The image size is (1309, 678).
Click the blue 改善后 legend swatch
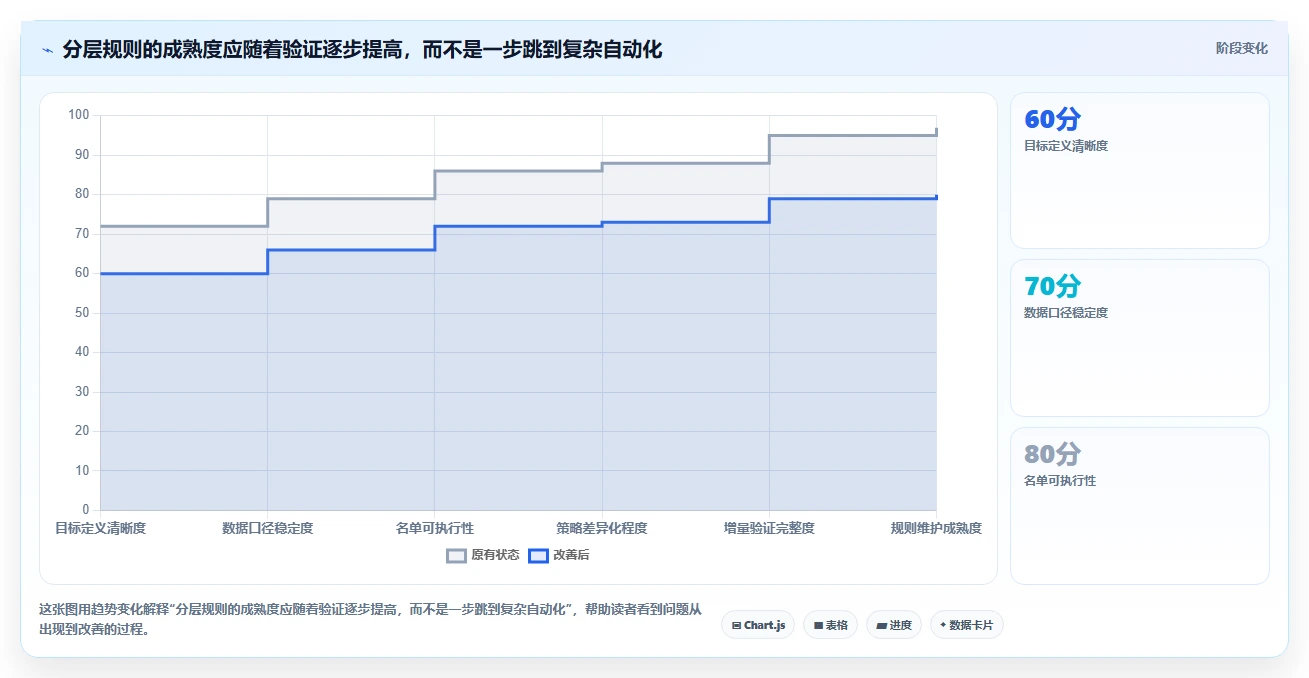tap(538, 556)
